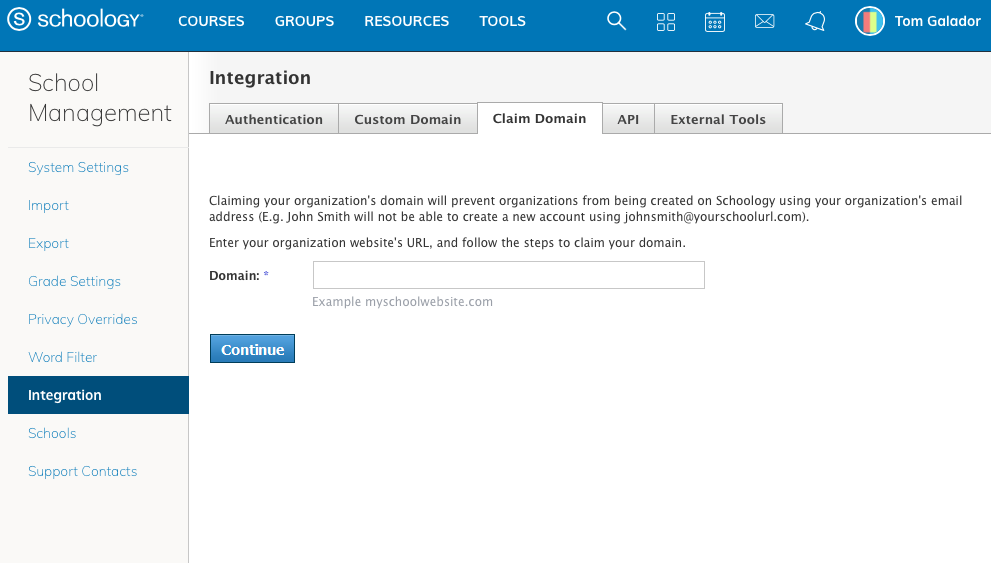Screen dimensions: 991x563
Task: Open the Groups menu
Action: (304, 21)
